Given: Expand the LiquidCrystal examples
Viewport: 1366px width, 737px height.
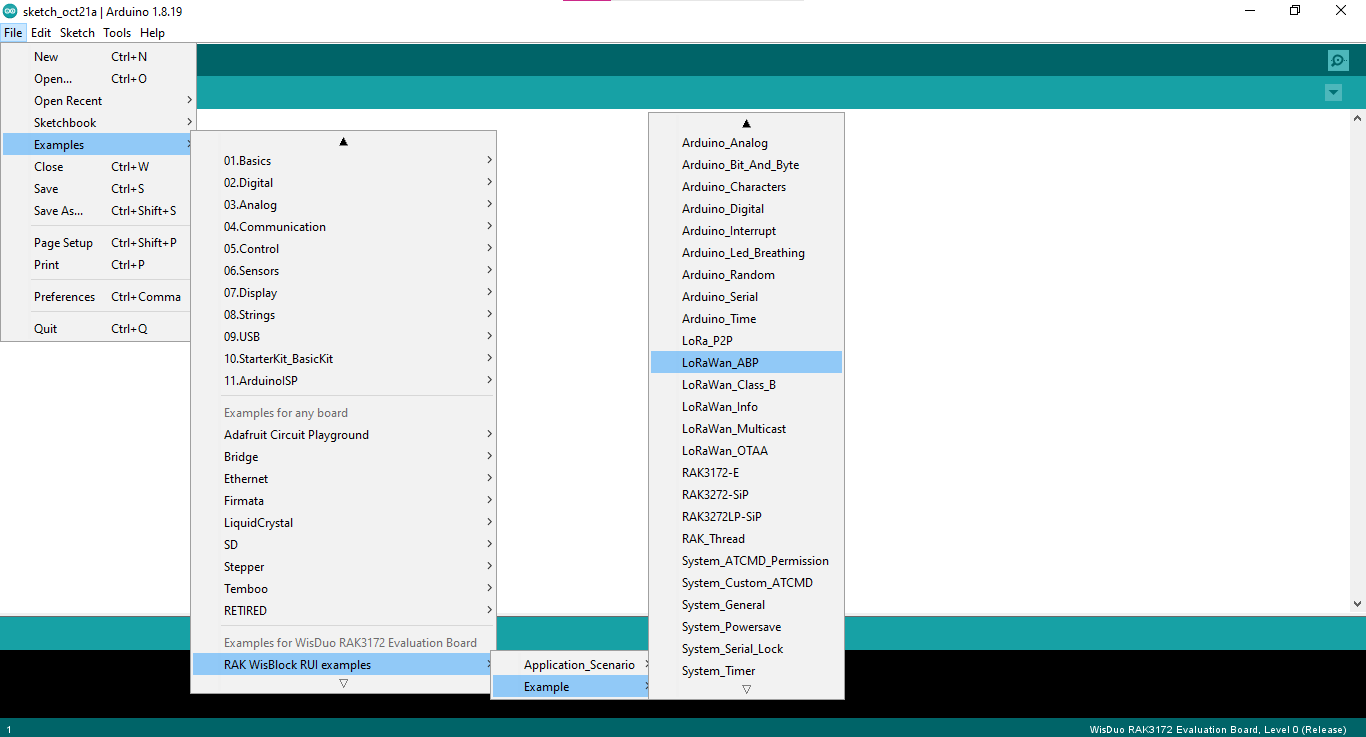Looking at the screenshot, I should point(344,523).
